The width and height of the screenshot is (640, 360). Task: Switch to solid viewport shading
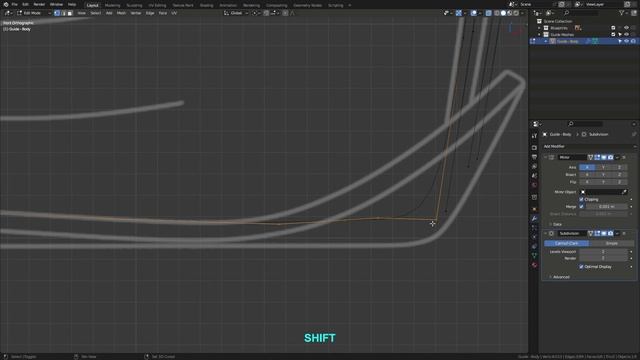503,13
